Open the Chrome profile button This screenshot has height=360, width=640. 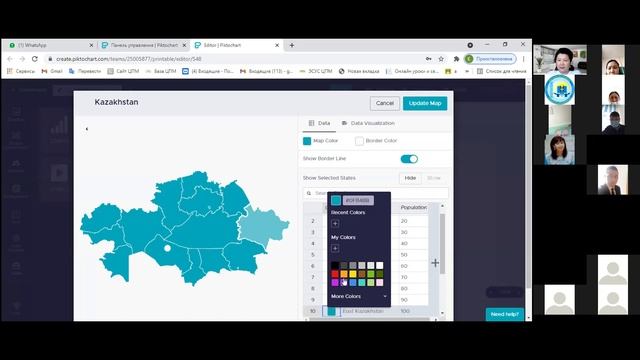point(490,59)
